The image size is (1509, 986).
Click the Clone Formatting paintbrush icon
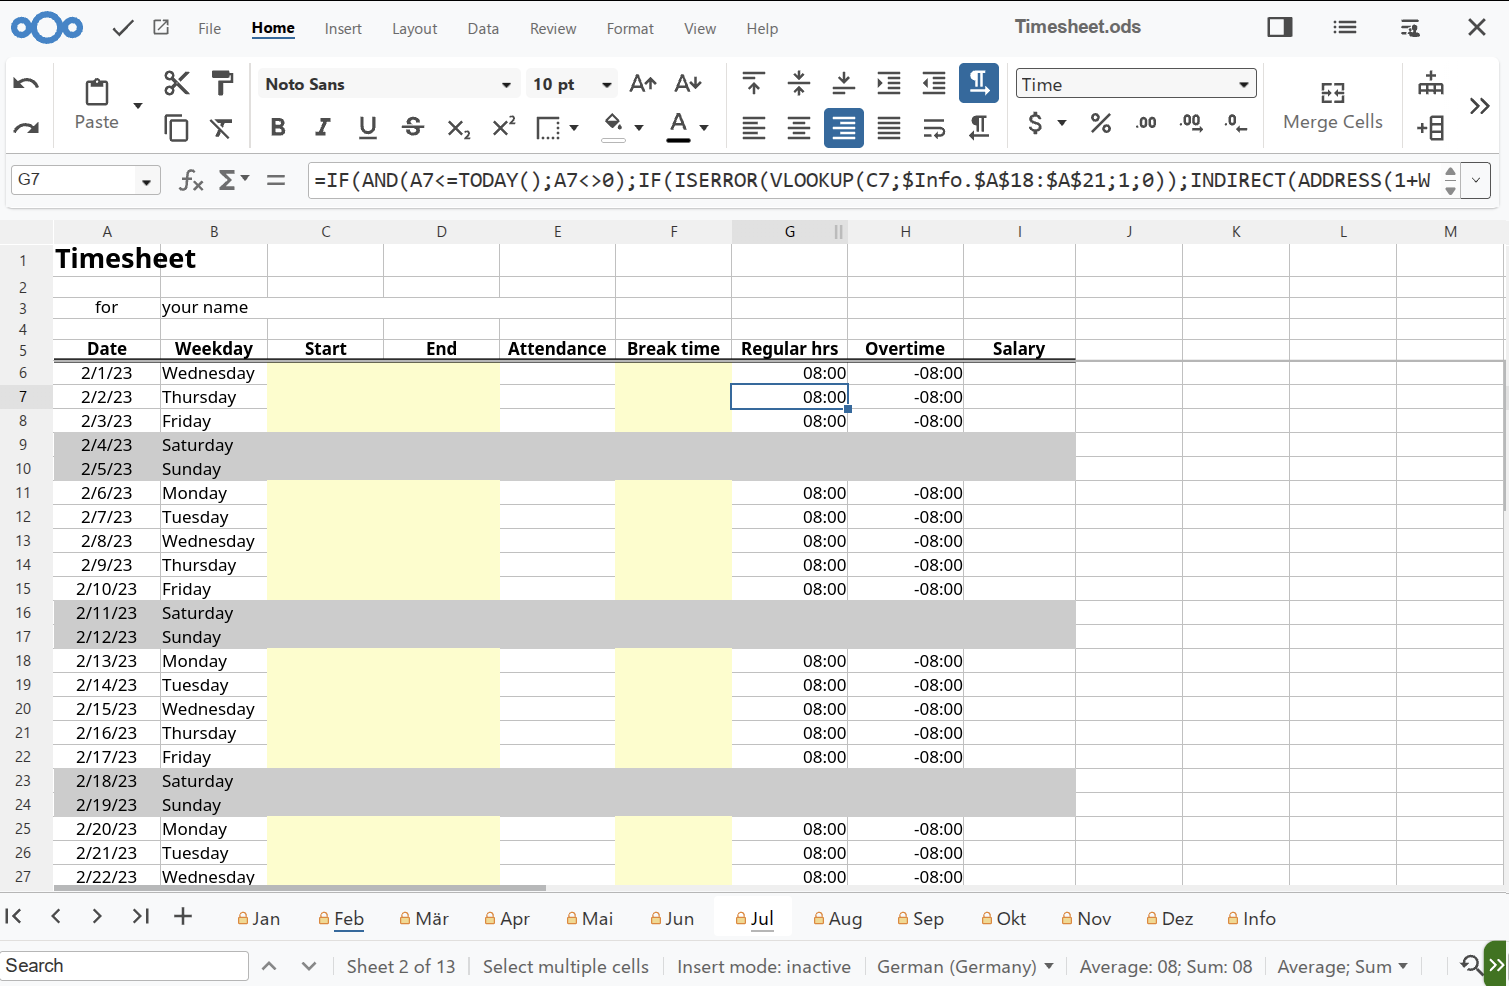(222, 83)
